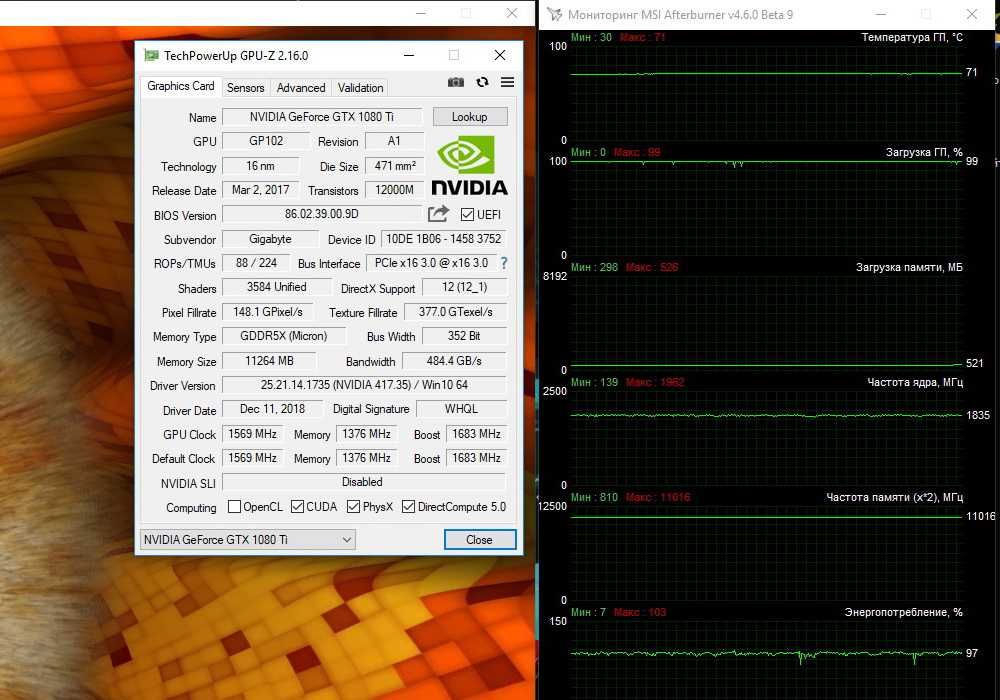Click the memory usage graph in Afterburner
1000x700 pixels.
766,323
